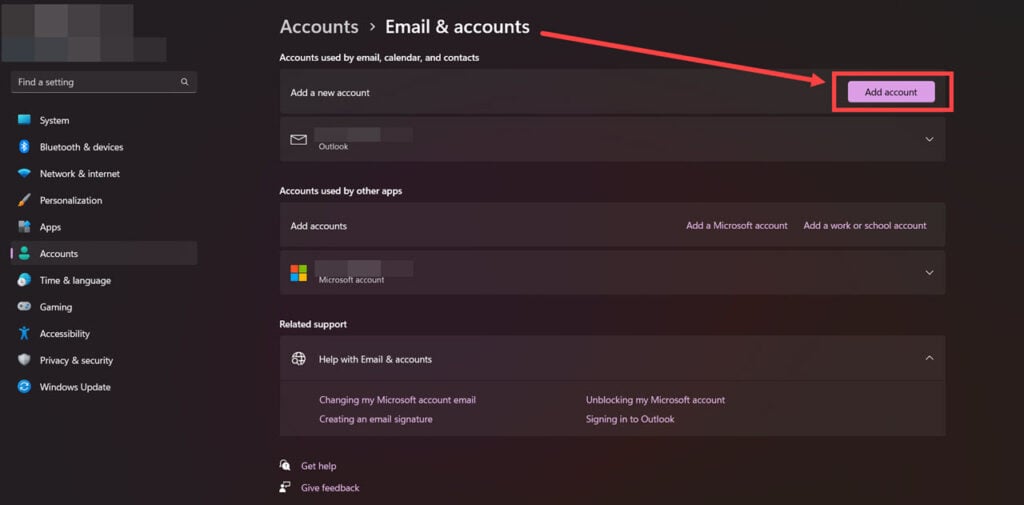
Task: Expand the Microsoft account row chevron
Action: point(929,272)
